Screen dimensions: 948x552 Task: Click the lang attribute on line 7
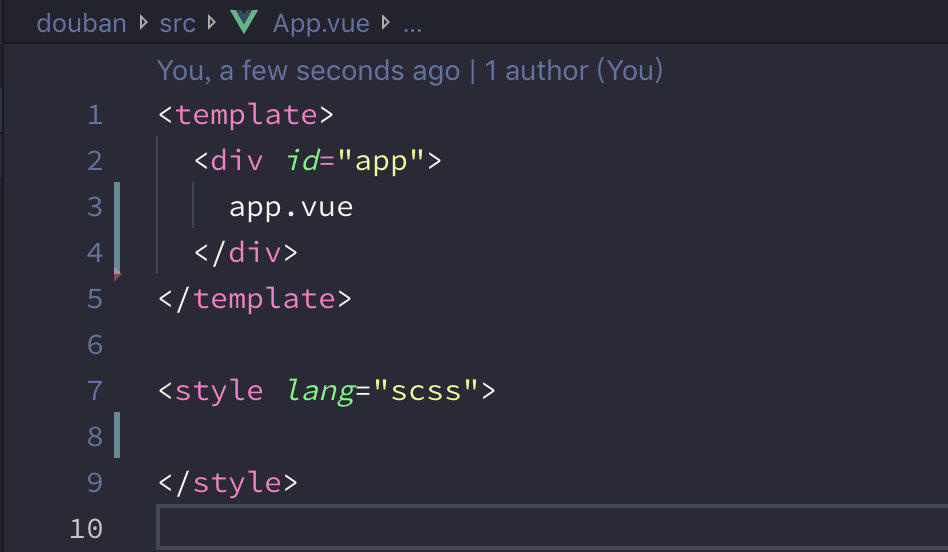(x=320, y=391)
